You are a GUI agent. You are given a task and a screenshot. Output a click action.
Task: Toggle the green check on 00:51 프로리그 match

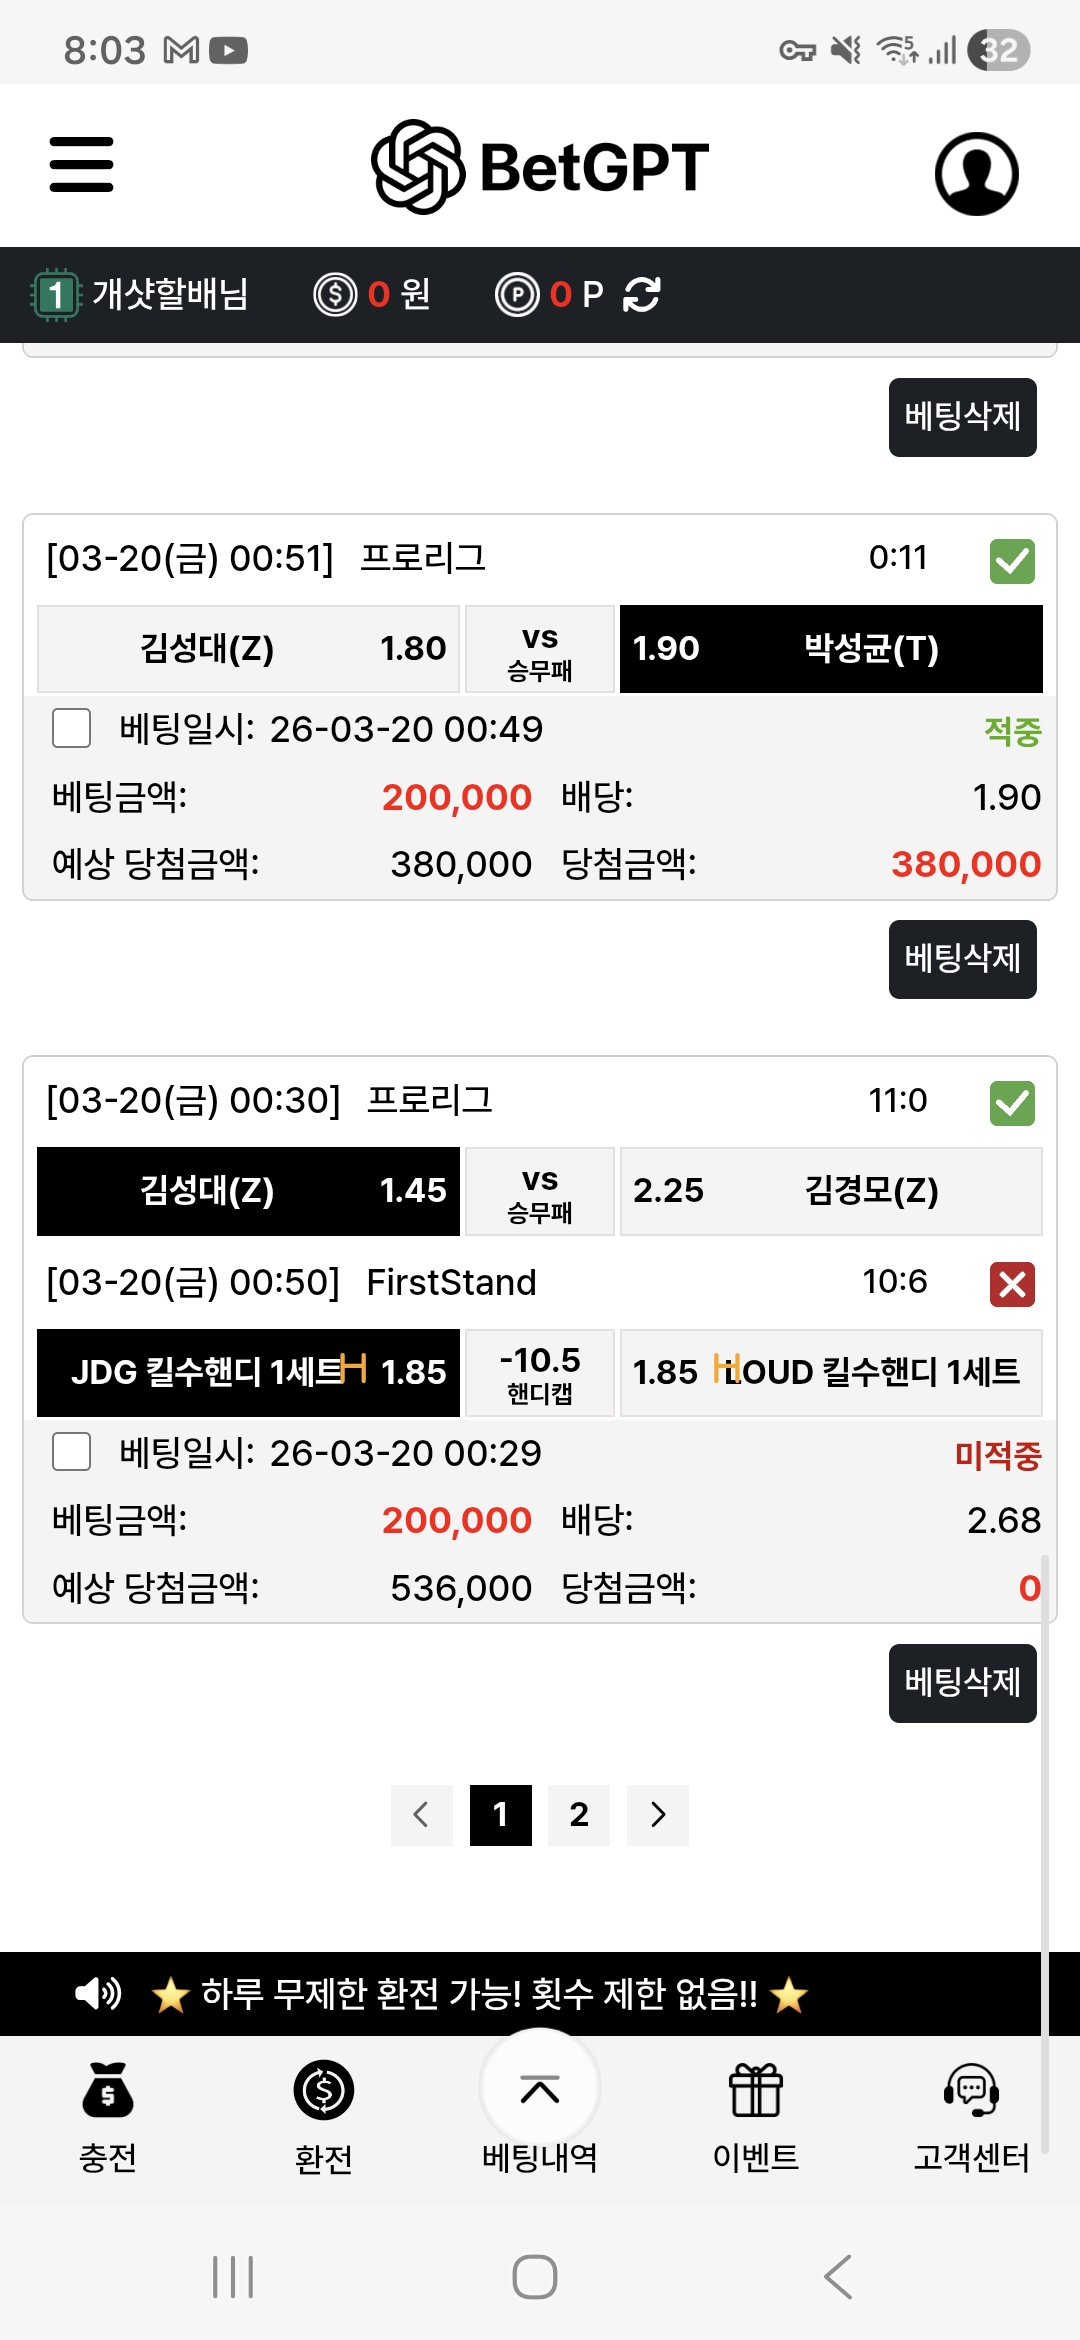[1012, 561]
